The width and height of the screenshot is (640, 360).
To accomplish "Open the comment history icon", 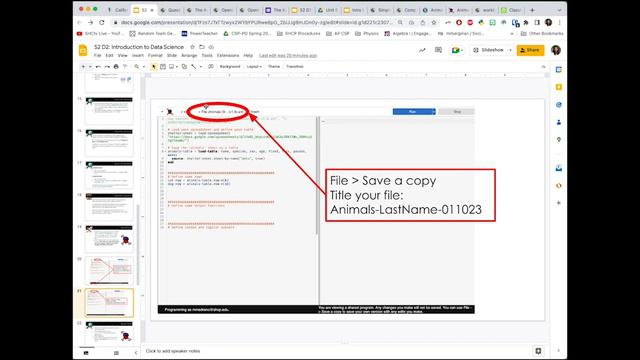I will [438, 50].
